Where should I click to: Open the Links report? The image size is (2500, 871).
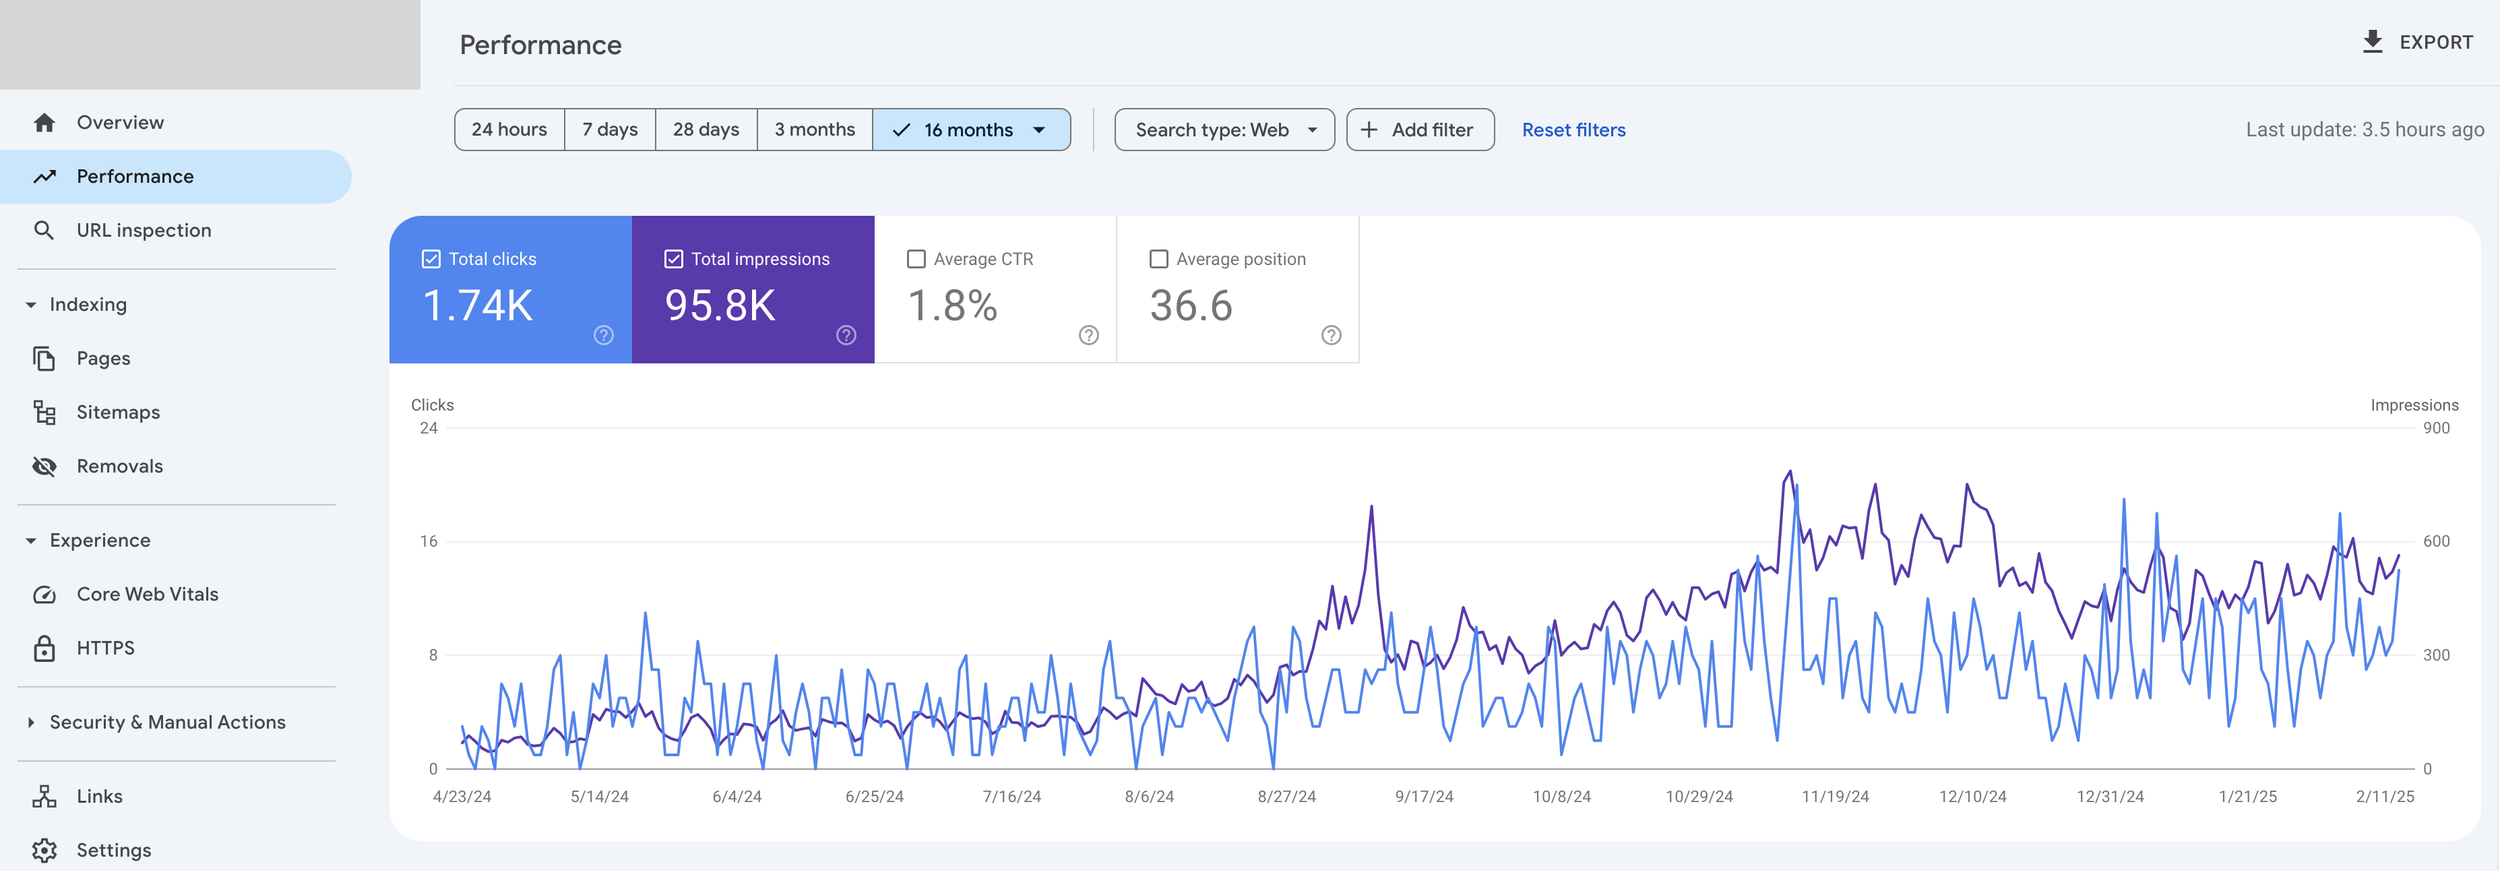click(x=176, y=796)
